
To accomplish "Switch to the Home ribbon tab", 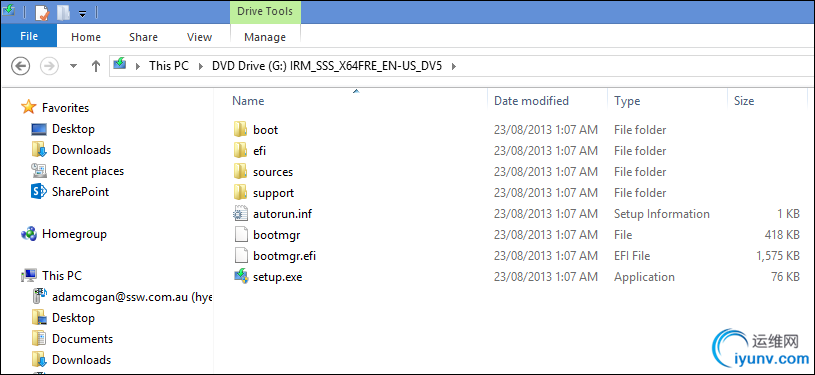I will [x=86, y=37].
